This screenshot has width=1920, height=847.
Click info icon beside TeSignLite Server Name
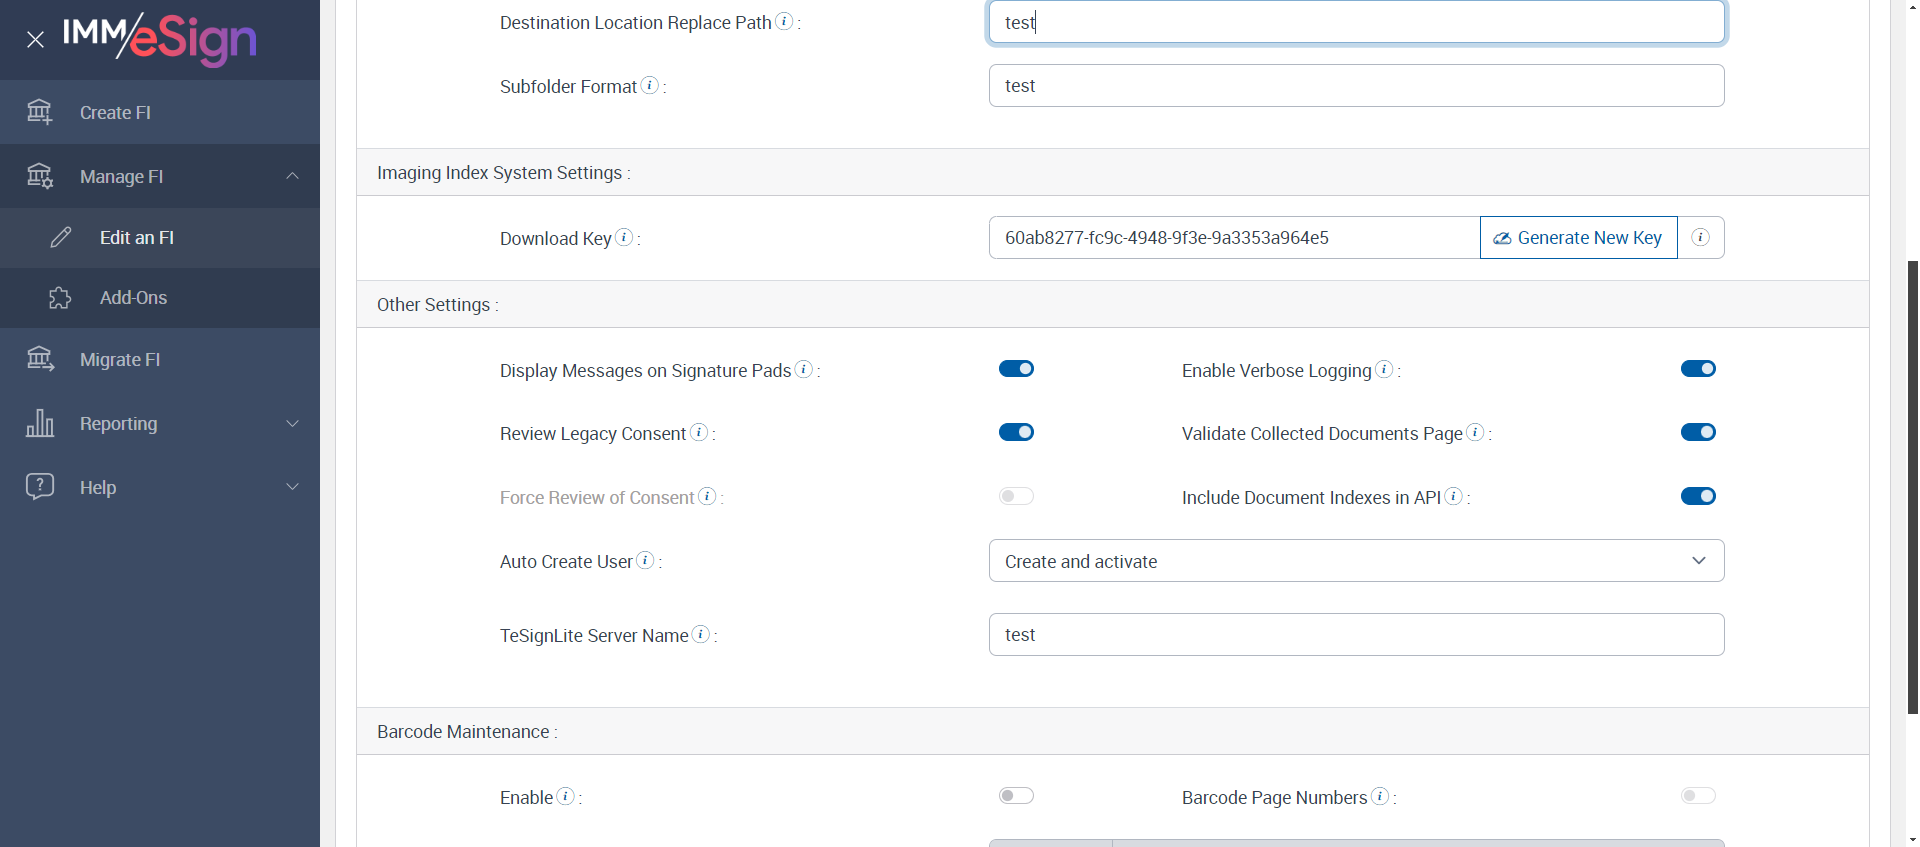(x=701, y=634)
